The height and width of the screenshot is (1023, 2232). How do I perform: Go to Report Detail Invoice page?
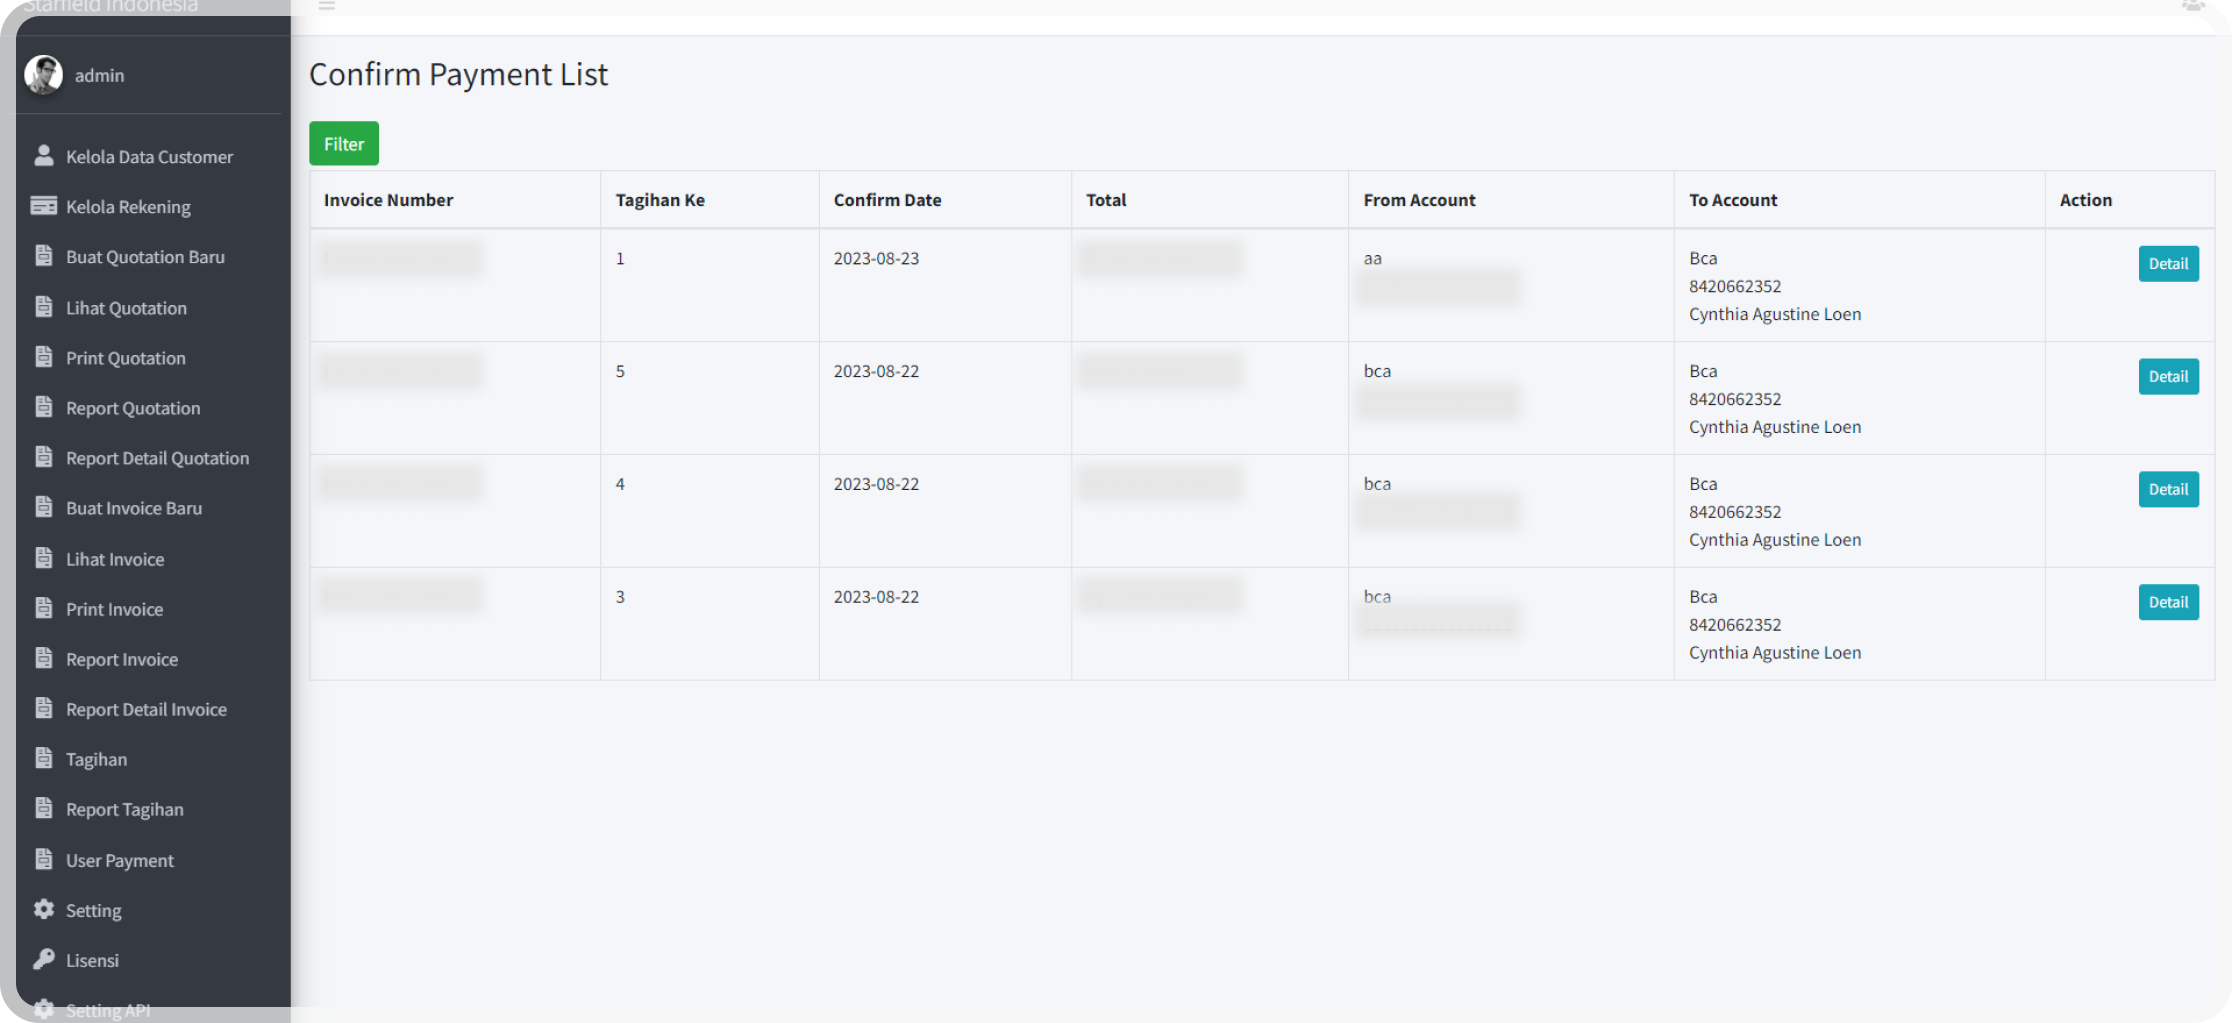[x=146, y=709]
